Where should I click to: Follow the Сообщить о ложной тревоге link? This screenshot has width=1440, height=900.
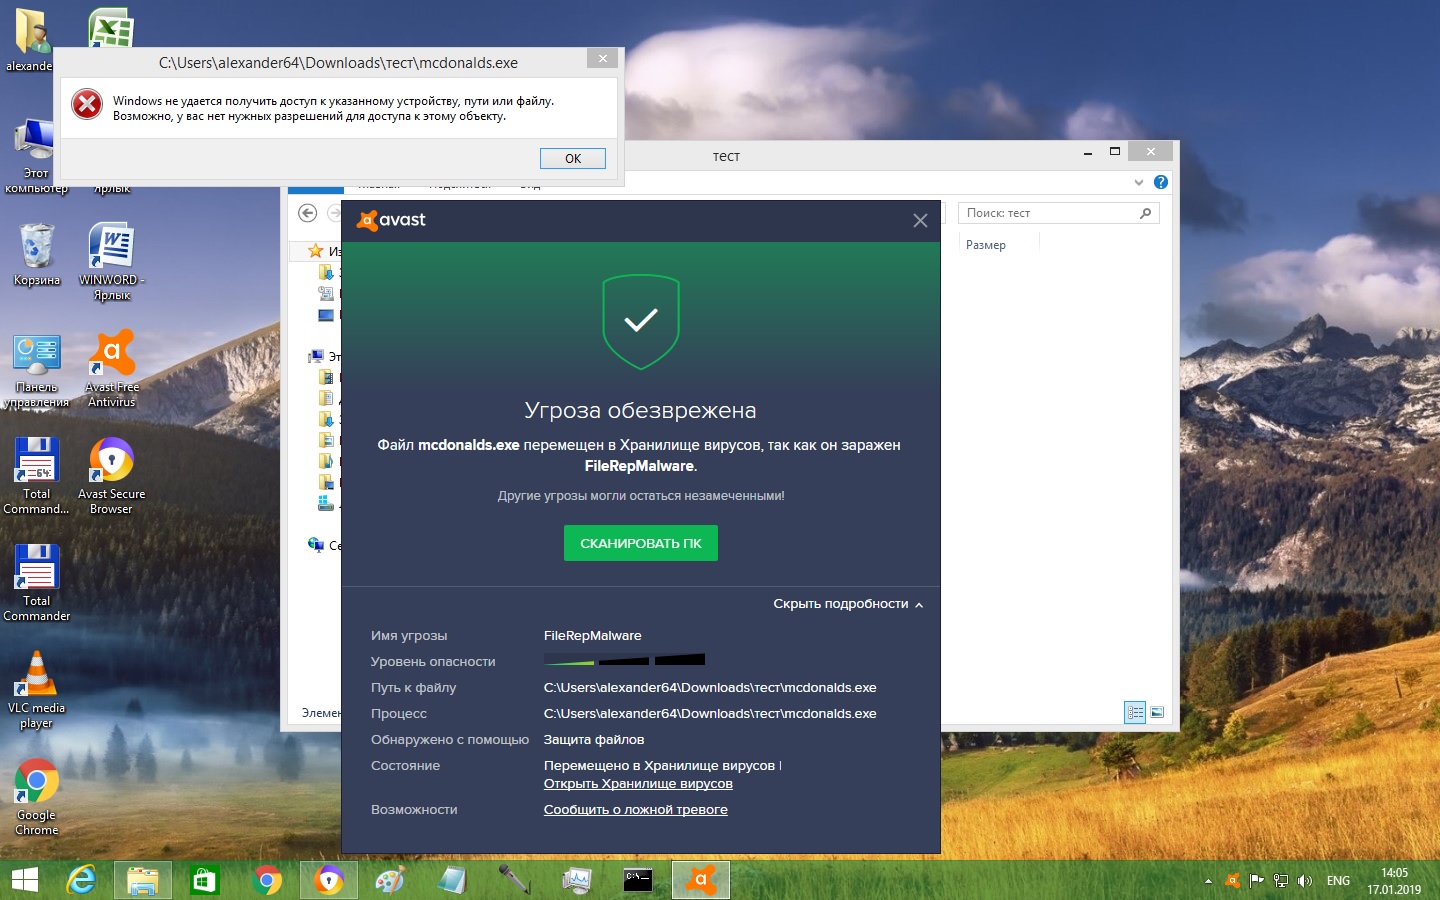pos(636,810)
